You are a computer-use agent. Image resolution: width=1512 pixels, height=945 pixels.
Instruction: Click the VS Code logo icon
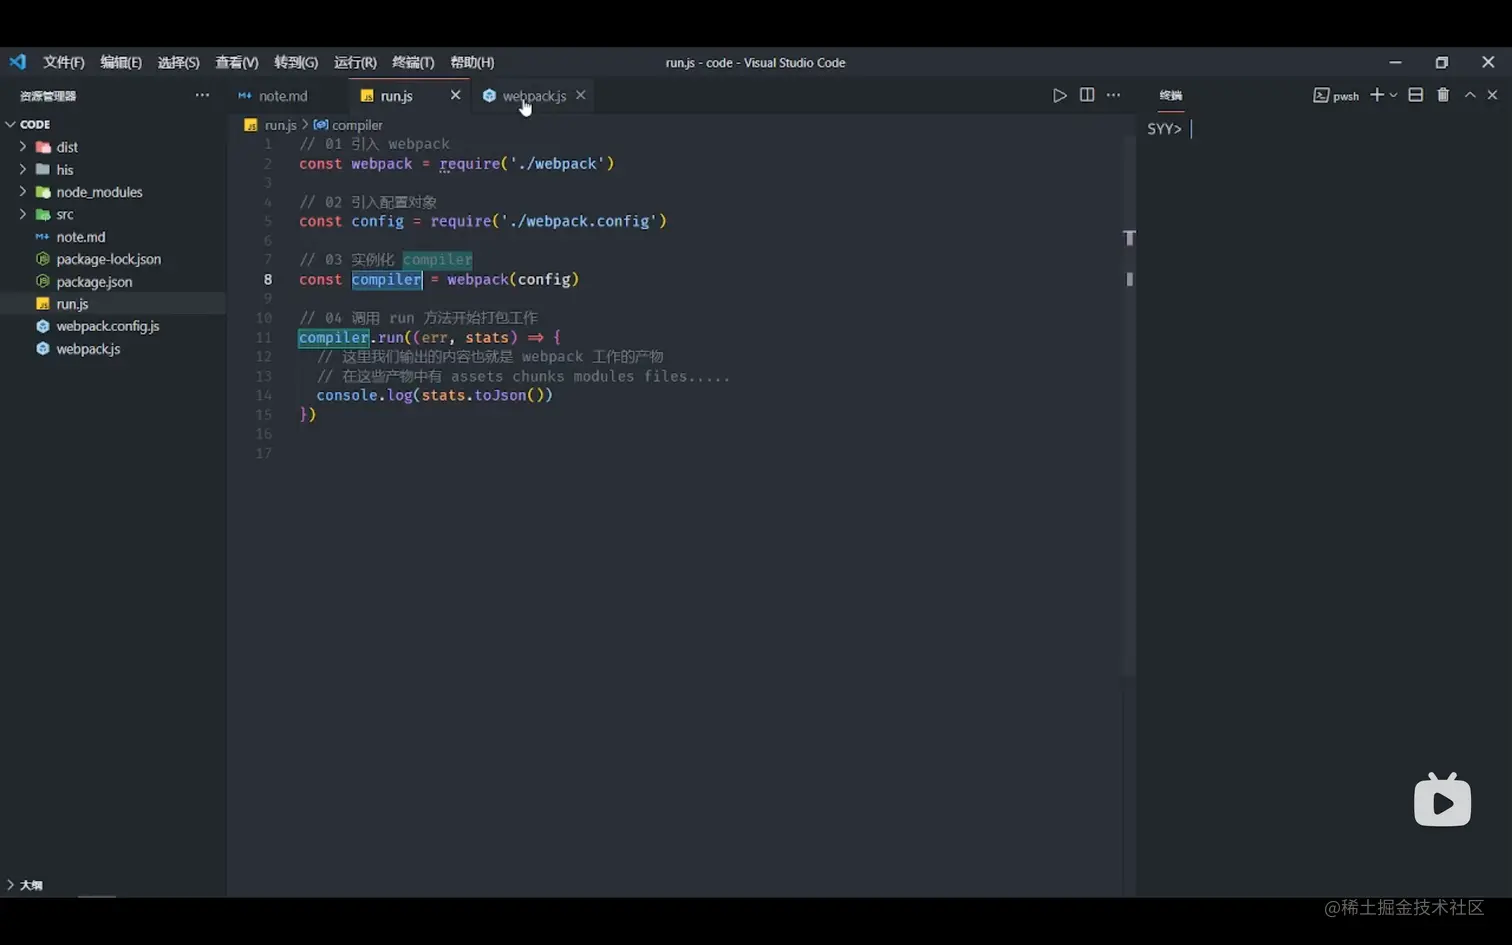[18, 62]
